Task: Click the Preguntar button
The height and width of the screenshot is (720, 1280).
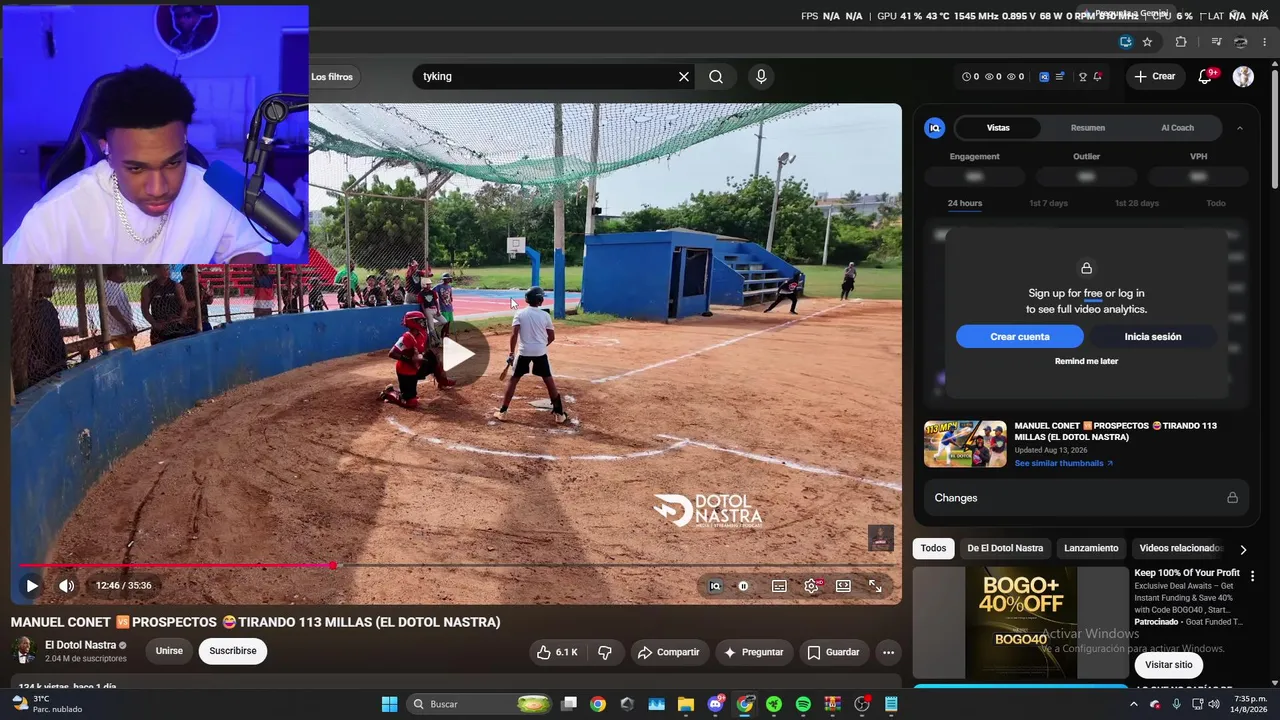Action: click(753, 652)
